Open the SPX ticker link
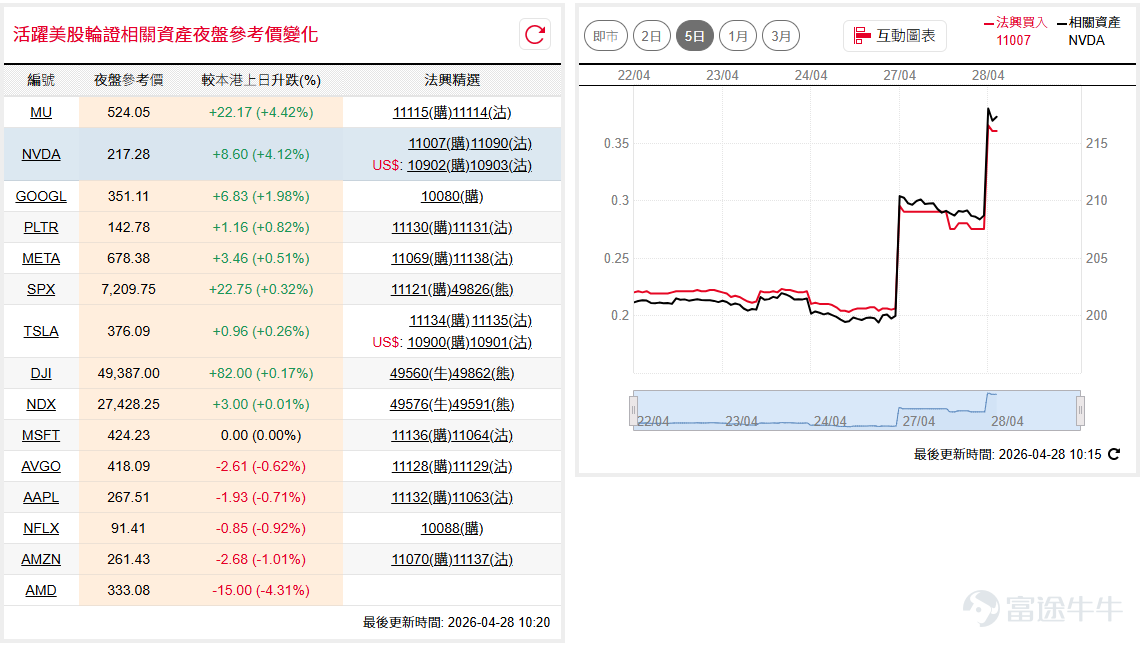This screenshot has height=645, width=1143. point(41,289)
